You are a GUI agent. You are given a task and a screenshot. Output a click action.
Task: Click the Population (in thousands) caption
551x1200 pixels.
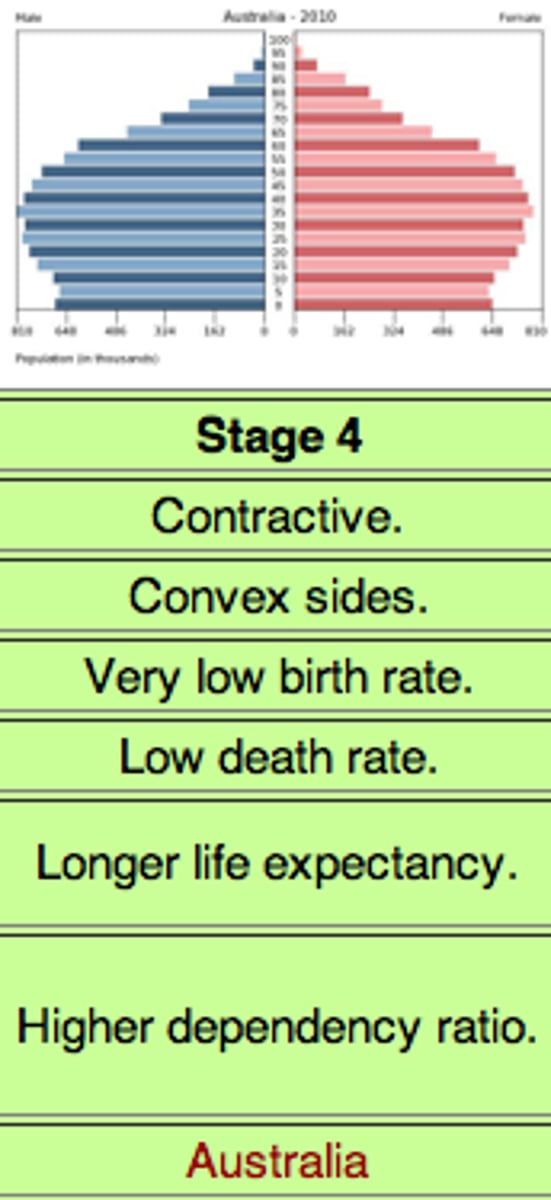coord(85,358)
